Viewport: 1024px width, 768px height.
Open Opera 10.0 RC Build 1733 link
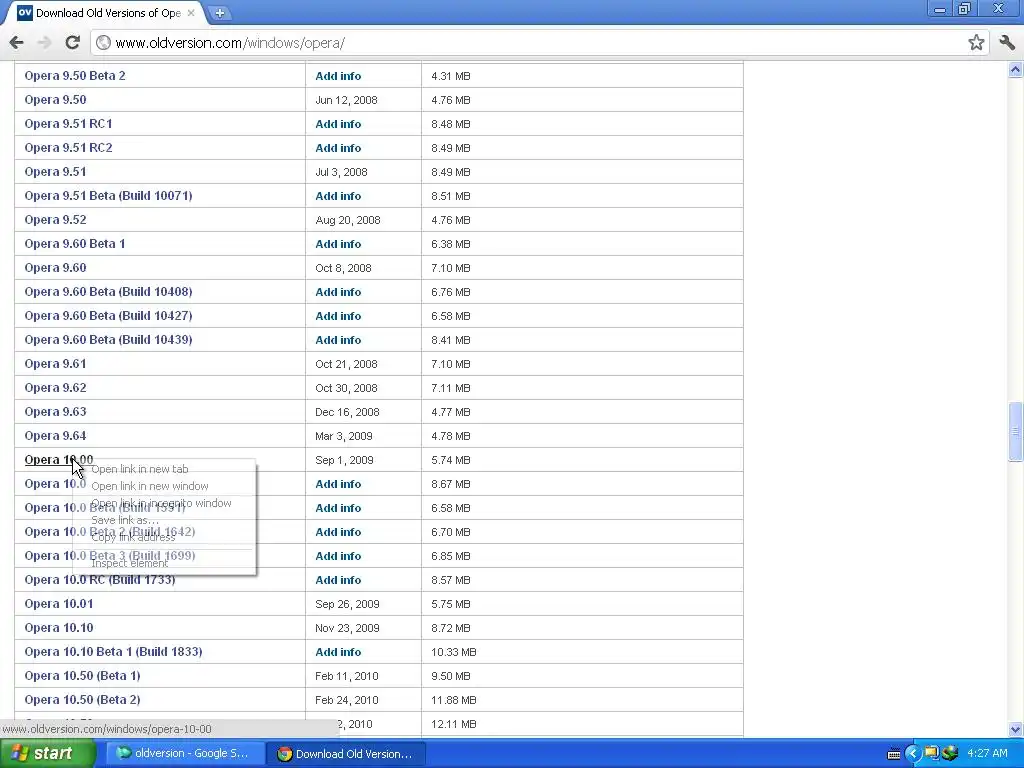click(100, 580)
